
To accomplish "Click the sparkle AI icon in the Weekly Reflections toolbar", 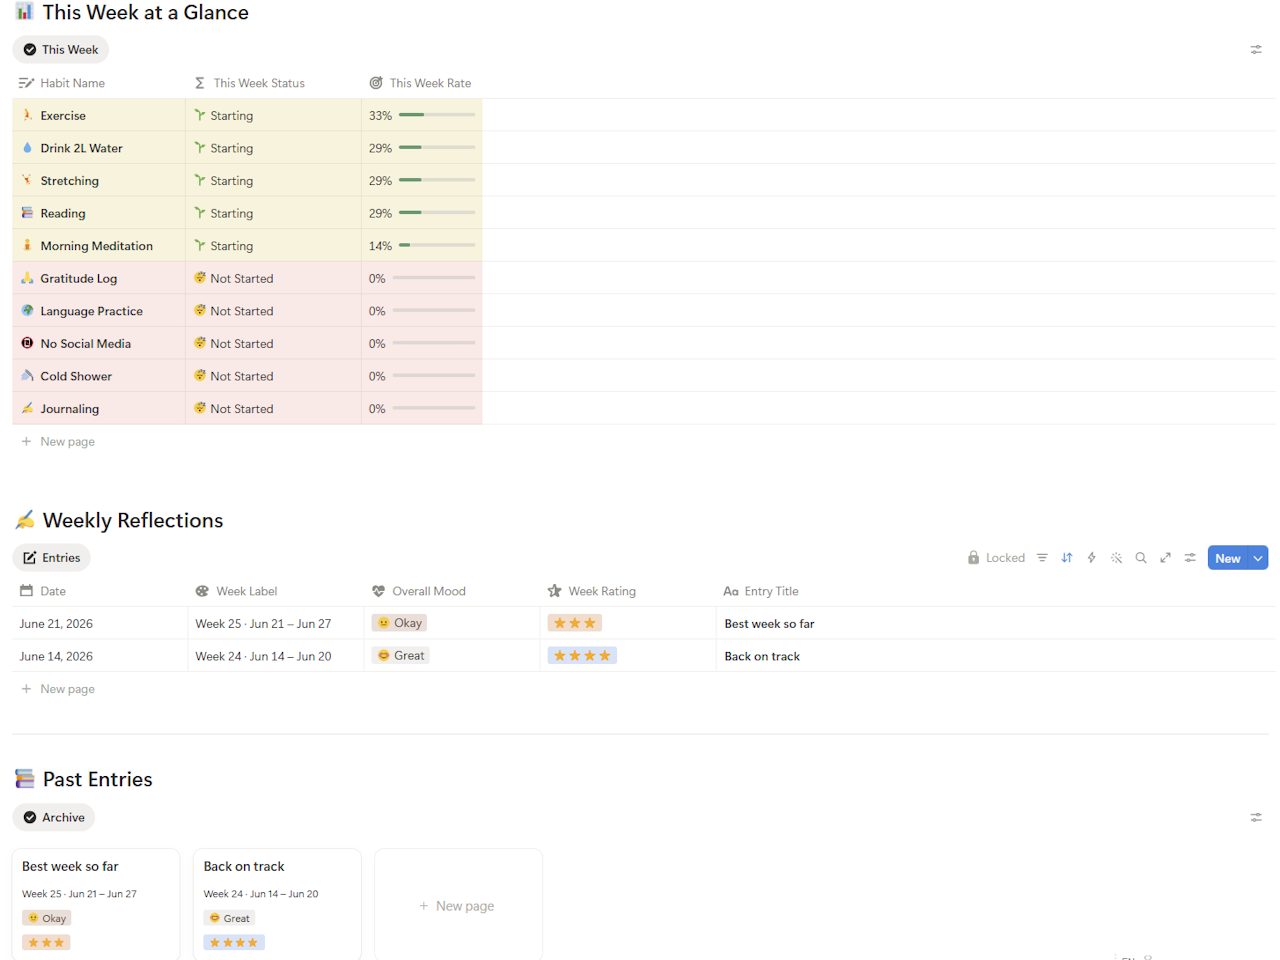I will tap(1117, 558).
